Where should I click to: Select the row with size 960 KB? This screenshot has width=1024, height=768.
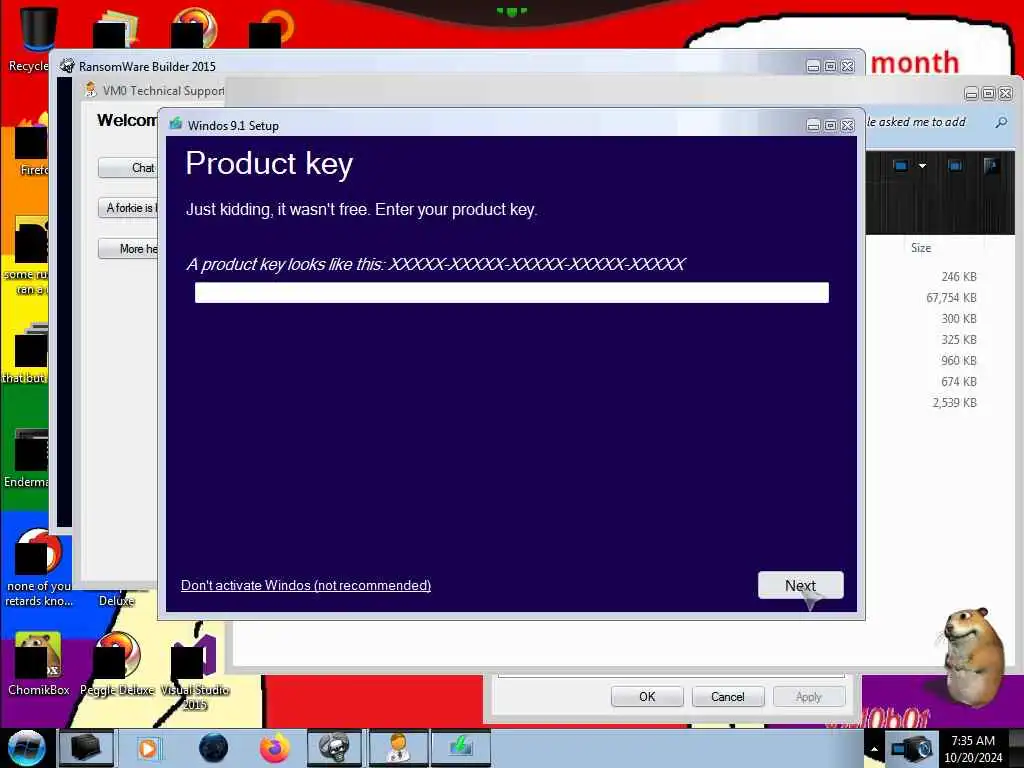(x=958, y=360)
